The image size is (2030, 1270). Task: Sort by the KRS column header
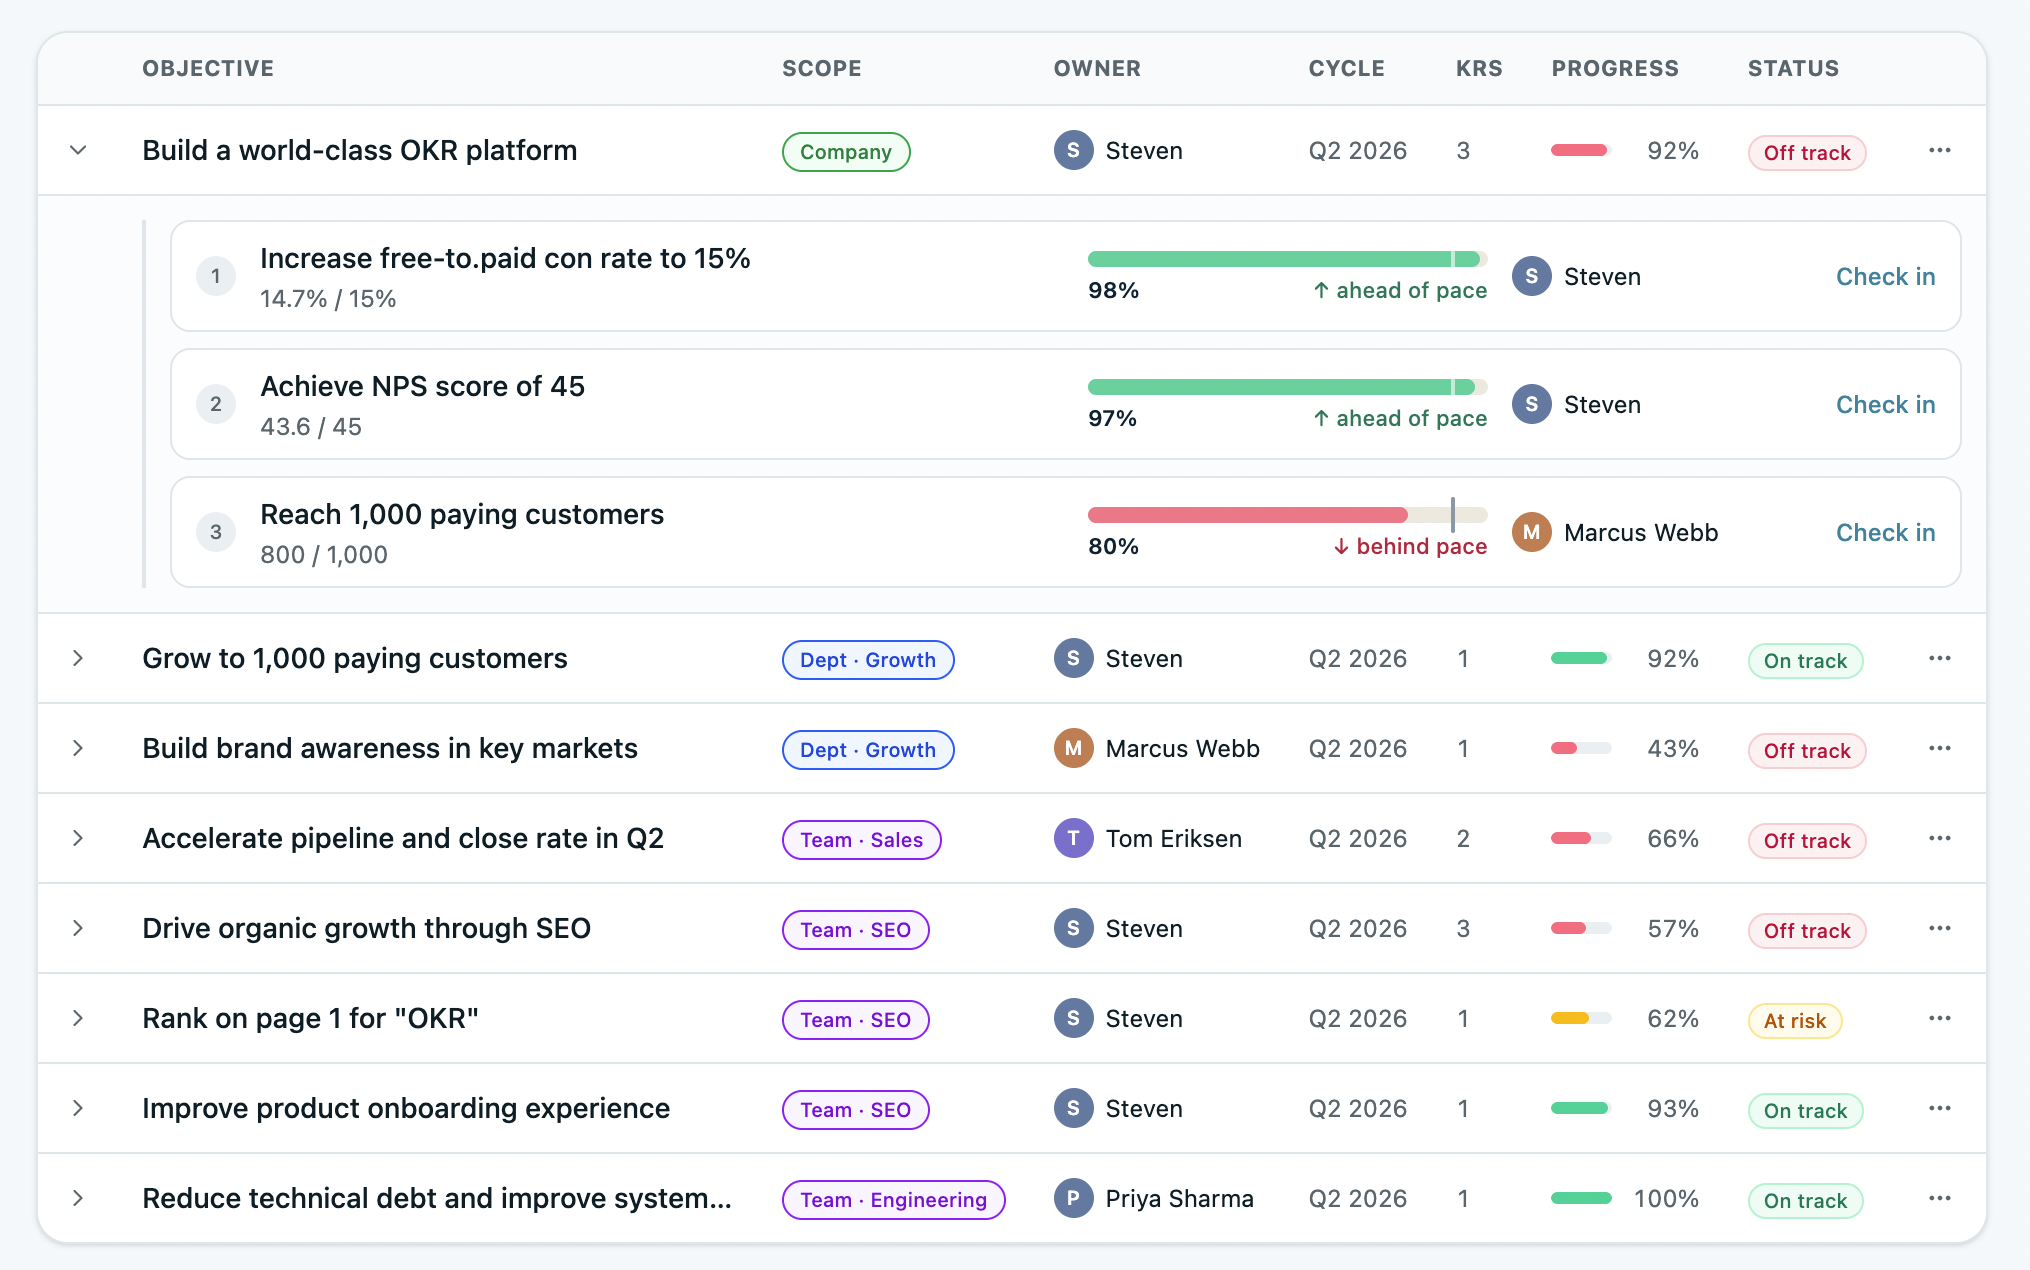tap(1479, 69)
